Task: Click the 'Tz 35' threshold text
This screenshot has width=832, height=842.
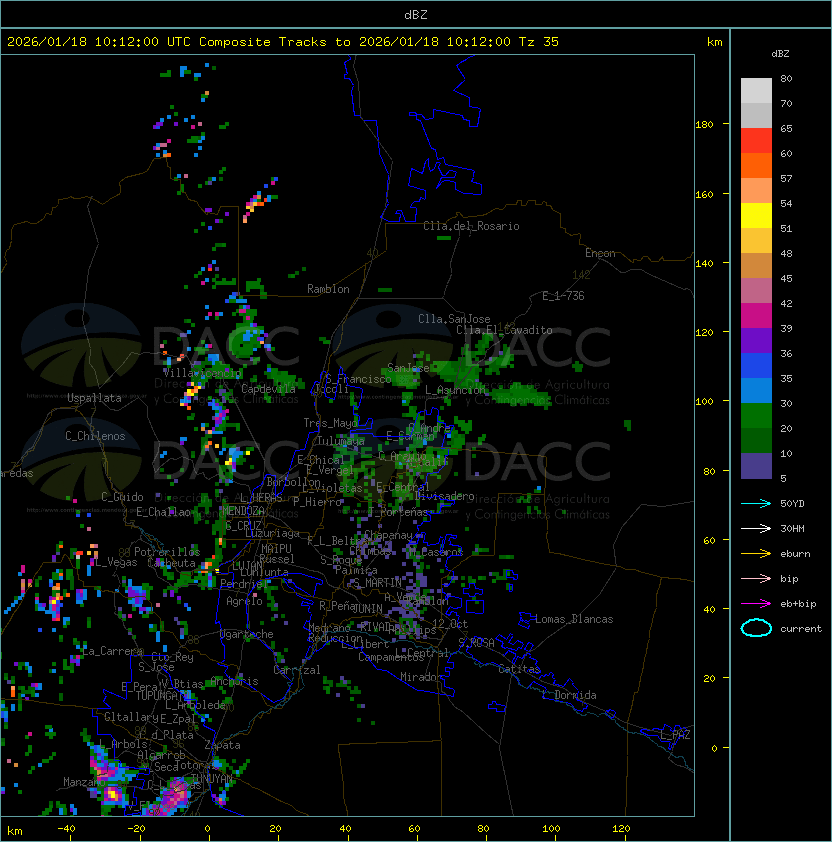Action: pyautogui.click(x=539, y=42)
